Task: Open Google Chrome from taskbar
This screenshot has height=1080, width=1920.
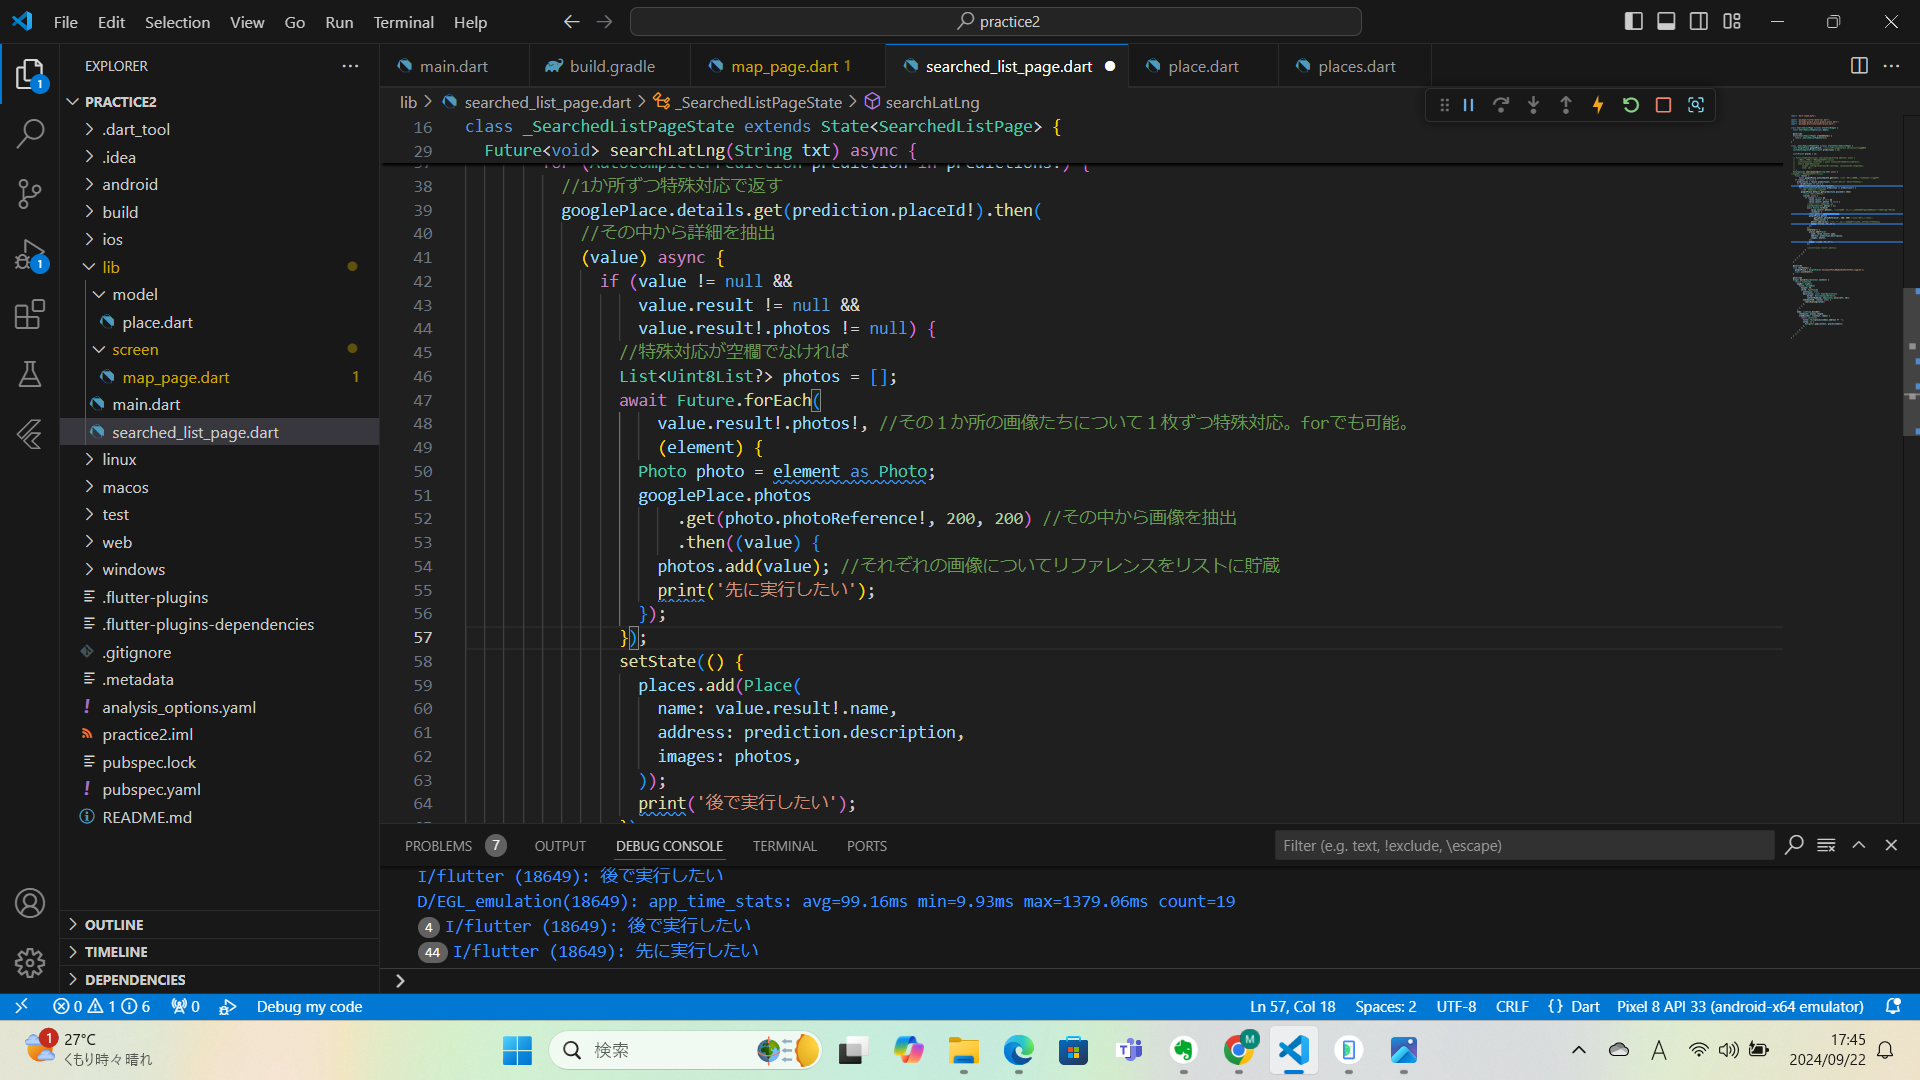Action: (1238, 1050)
